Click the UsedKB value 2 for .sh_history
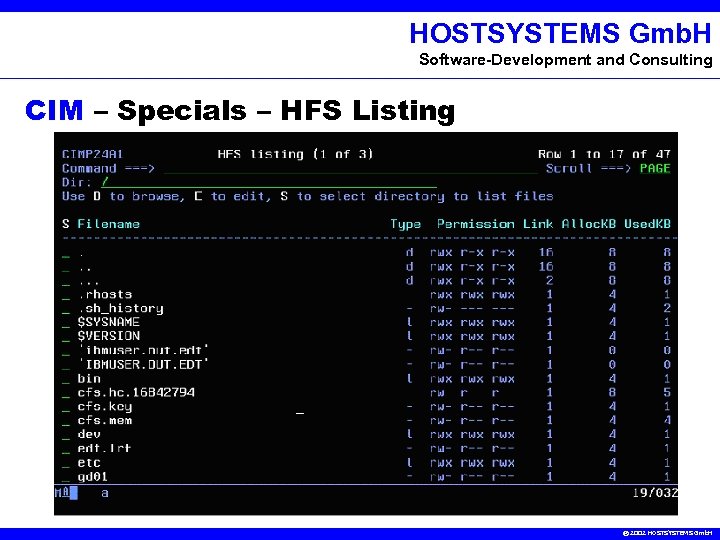 (667, 309)
